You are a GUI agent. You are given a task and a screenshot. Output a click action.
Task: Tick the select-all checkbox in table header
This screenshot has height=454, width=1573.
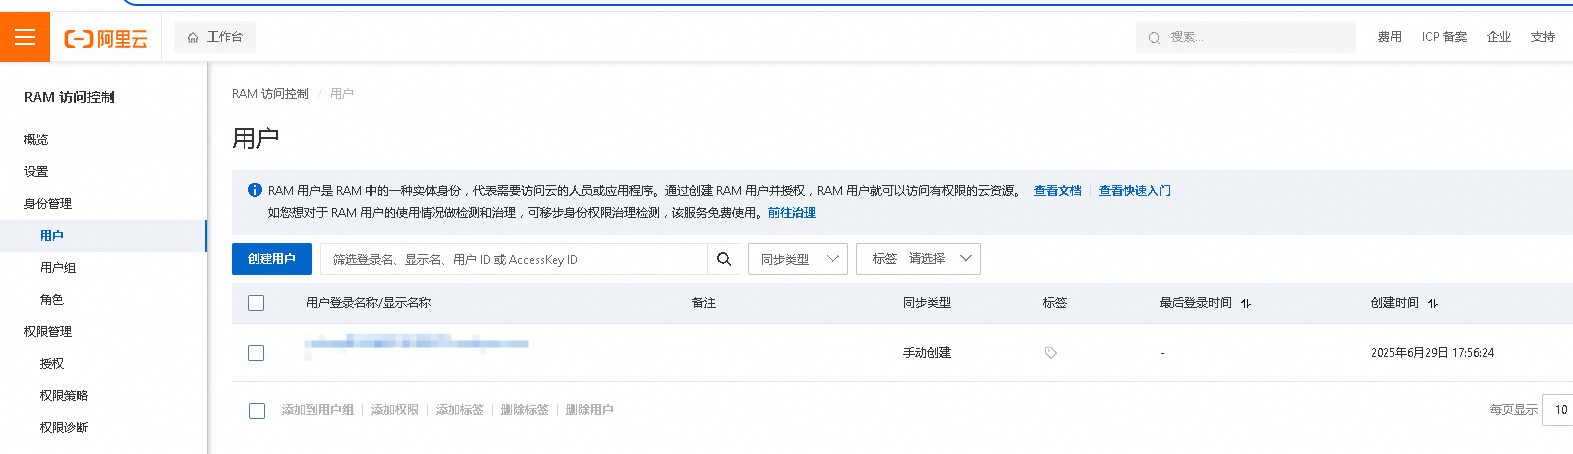(256, 303)
